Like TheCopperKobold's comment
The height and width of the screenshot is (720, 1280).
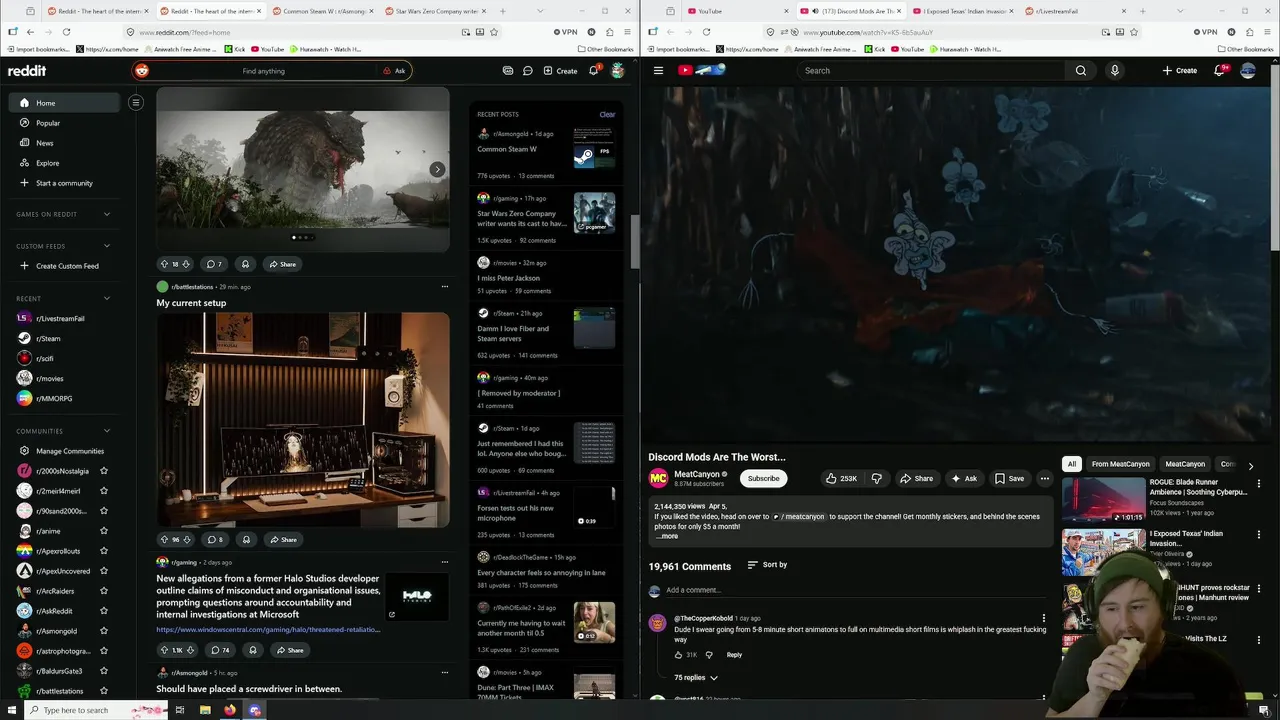679,655
